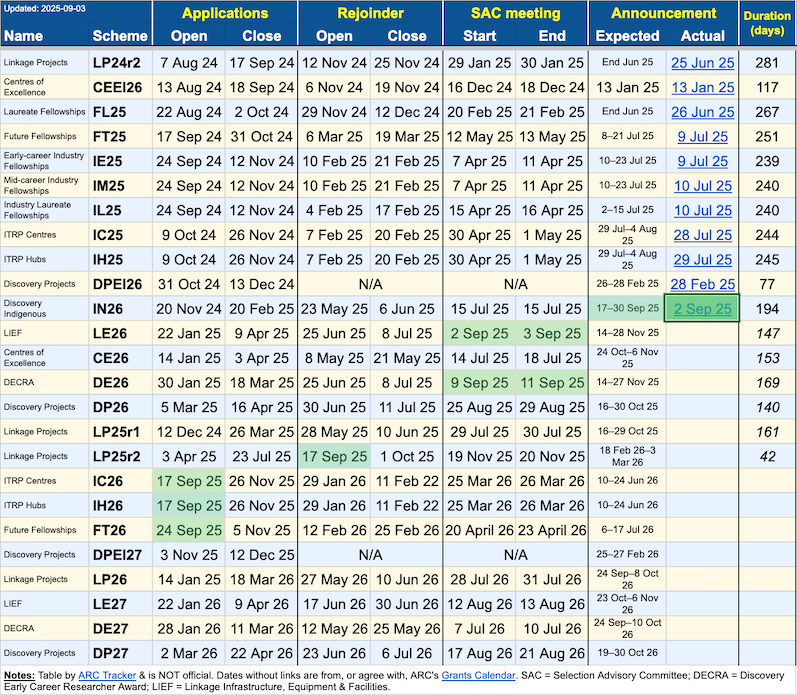
Task: Open the 9 Jul 25 link in IE25 row
Action: (702, 161)
